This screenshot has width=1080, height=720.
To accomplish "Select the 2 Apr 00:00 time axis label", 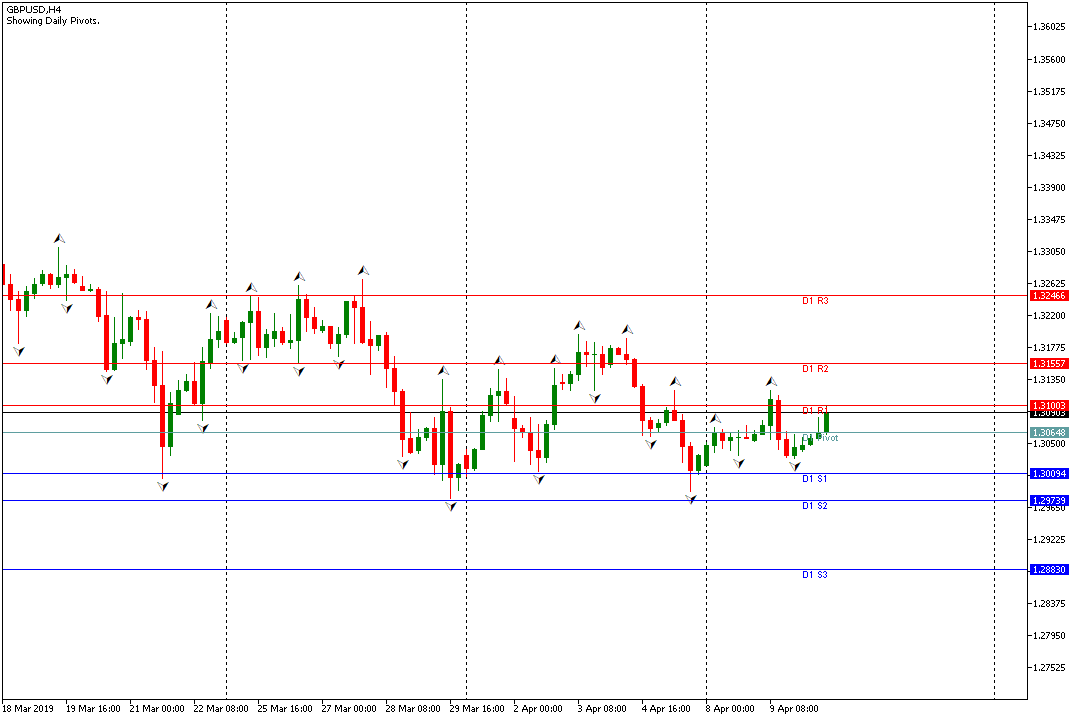I will 537,708.
